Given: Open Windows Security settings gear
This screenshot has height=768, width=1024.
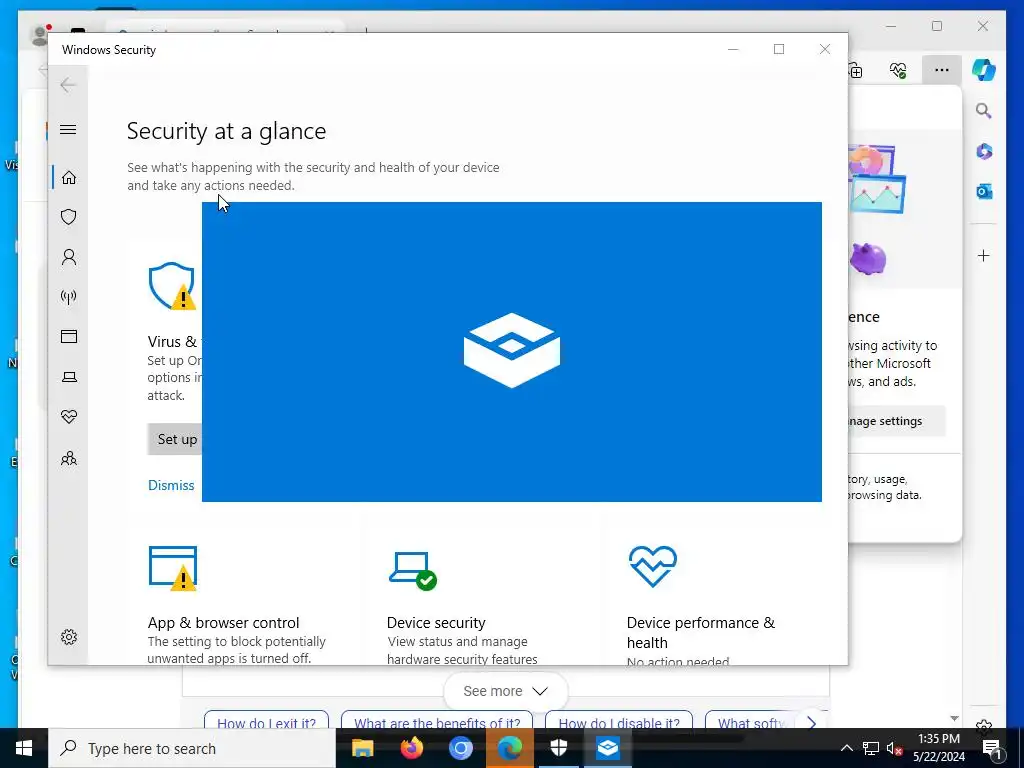Looking at the screenshot, I should click(x=69, y=637).
